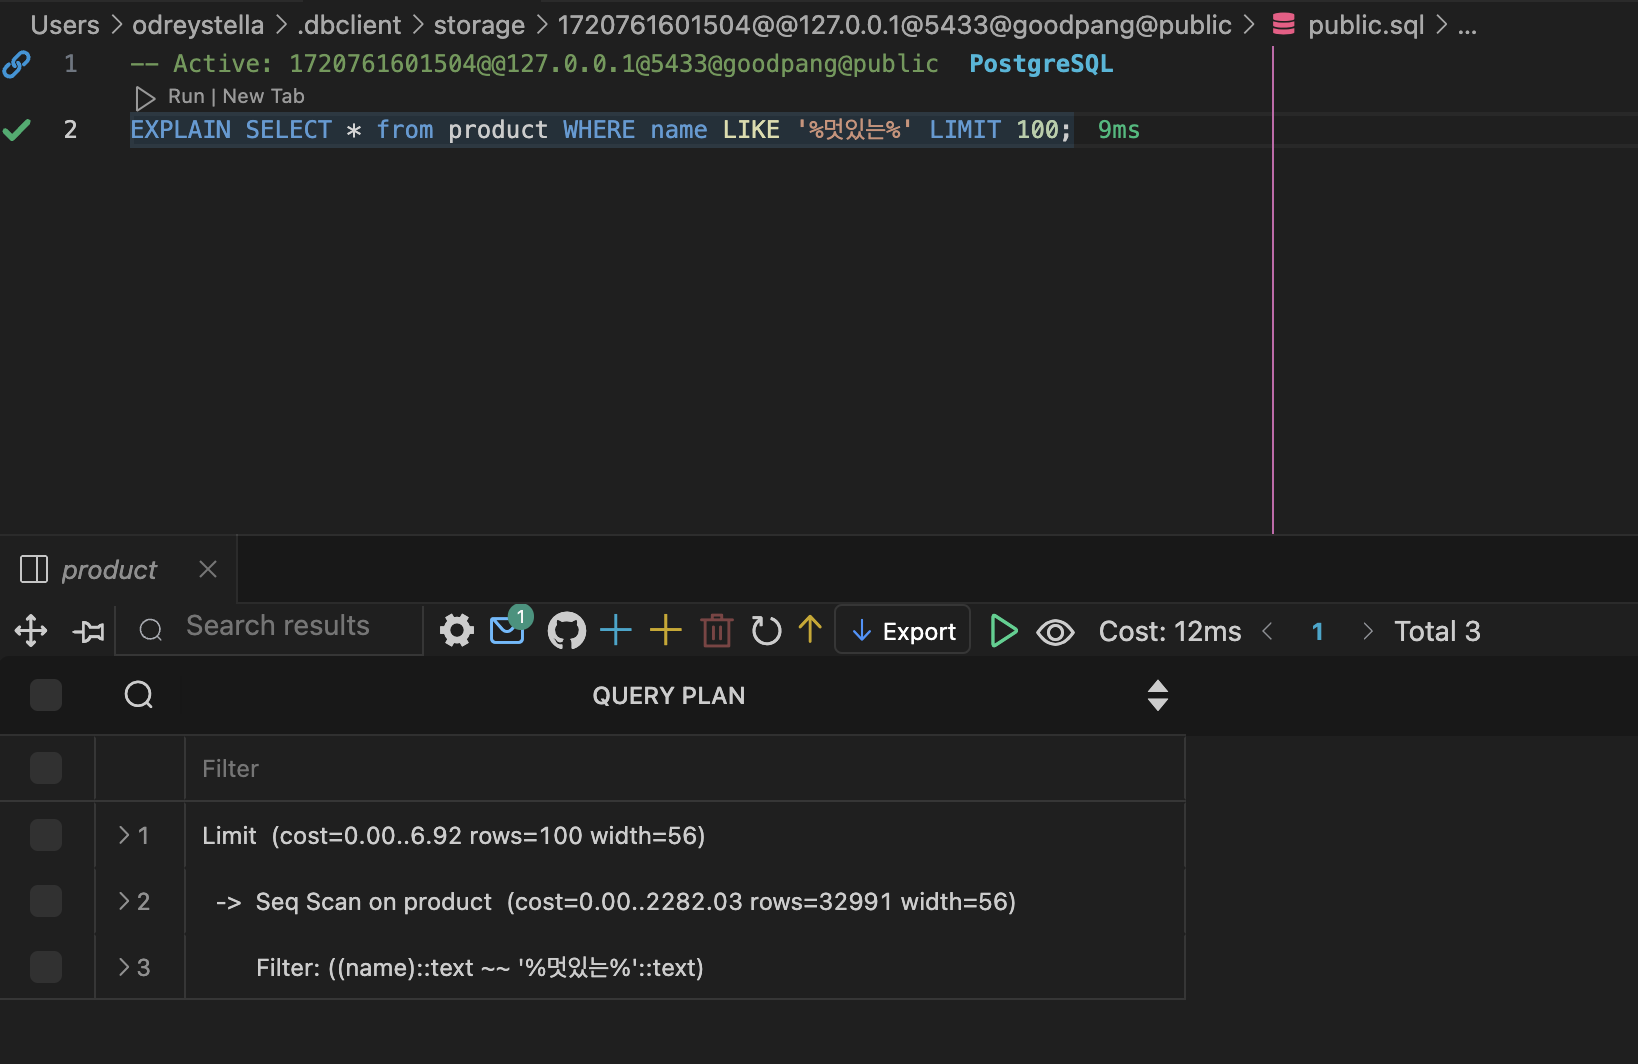
Task: Sort QUERY PLAN column with sort arrows
Action: [x=1157, y=695]
